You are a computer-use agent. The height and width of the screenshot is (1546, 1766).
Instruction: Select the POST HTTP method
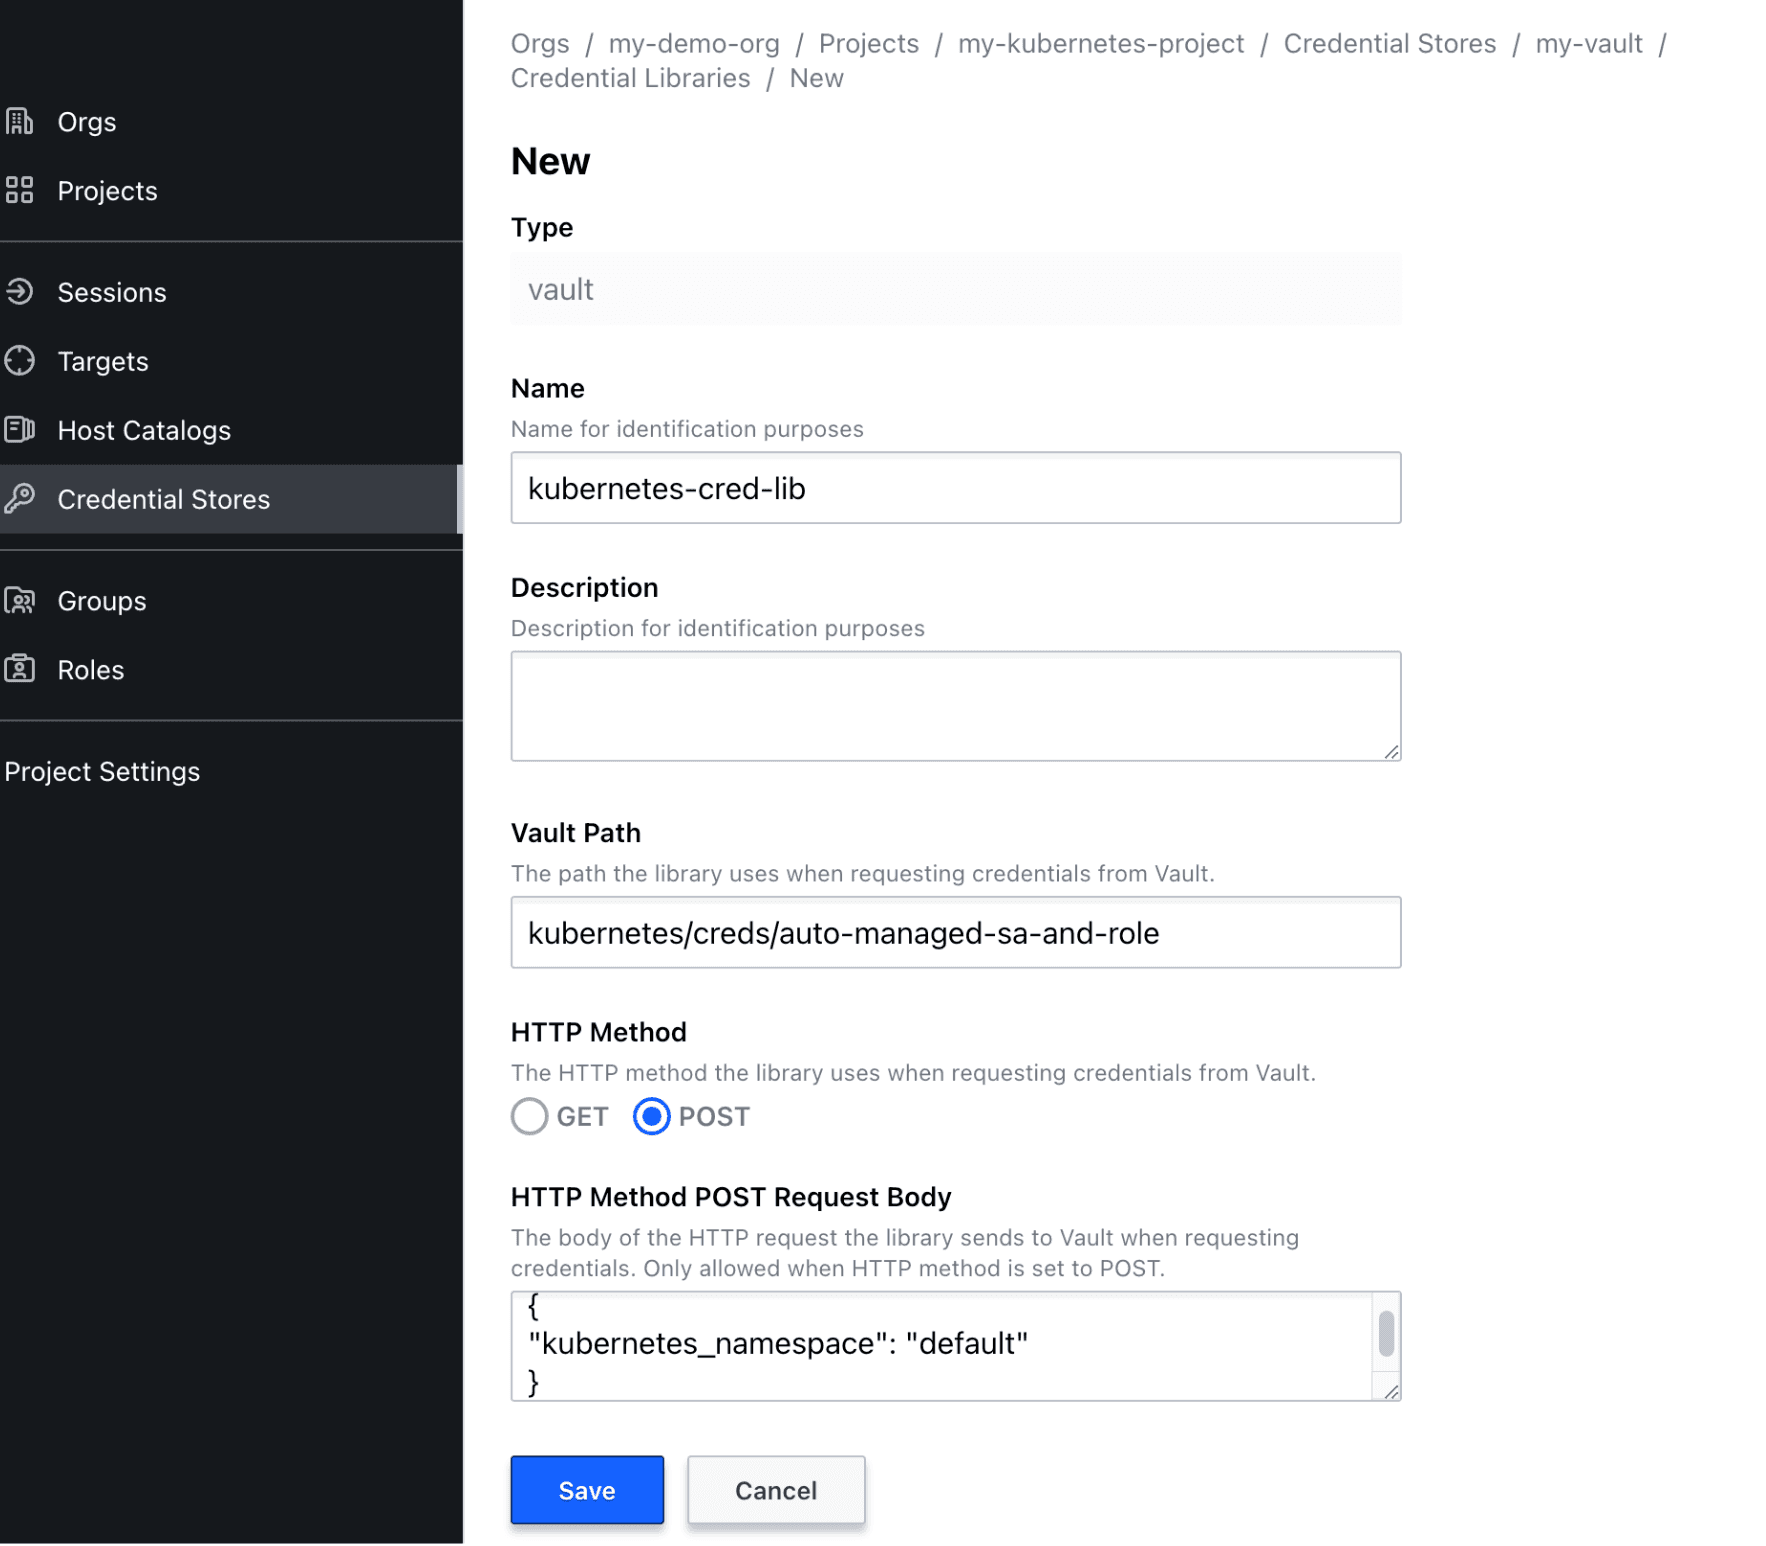coord(651,1116)
